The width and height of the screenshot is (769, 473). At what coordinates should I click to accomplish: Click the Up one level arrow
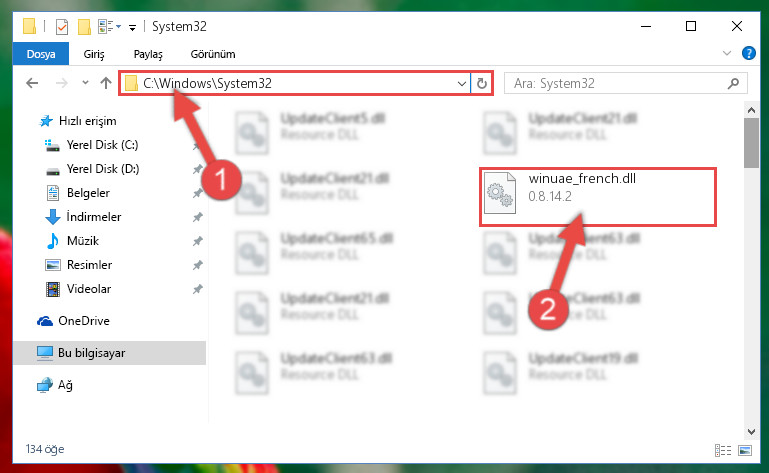pos(105,83)
